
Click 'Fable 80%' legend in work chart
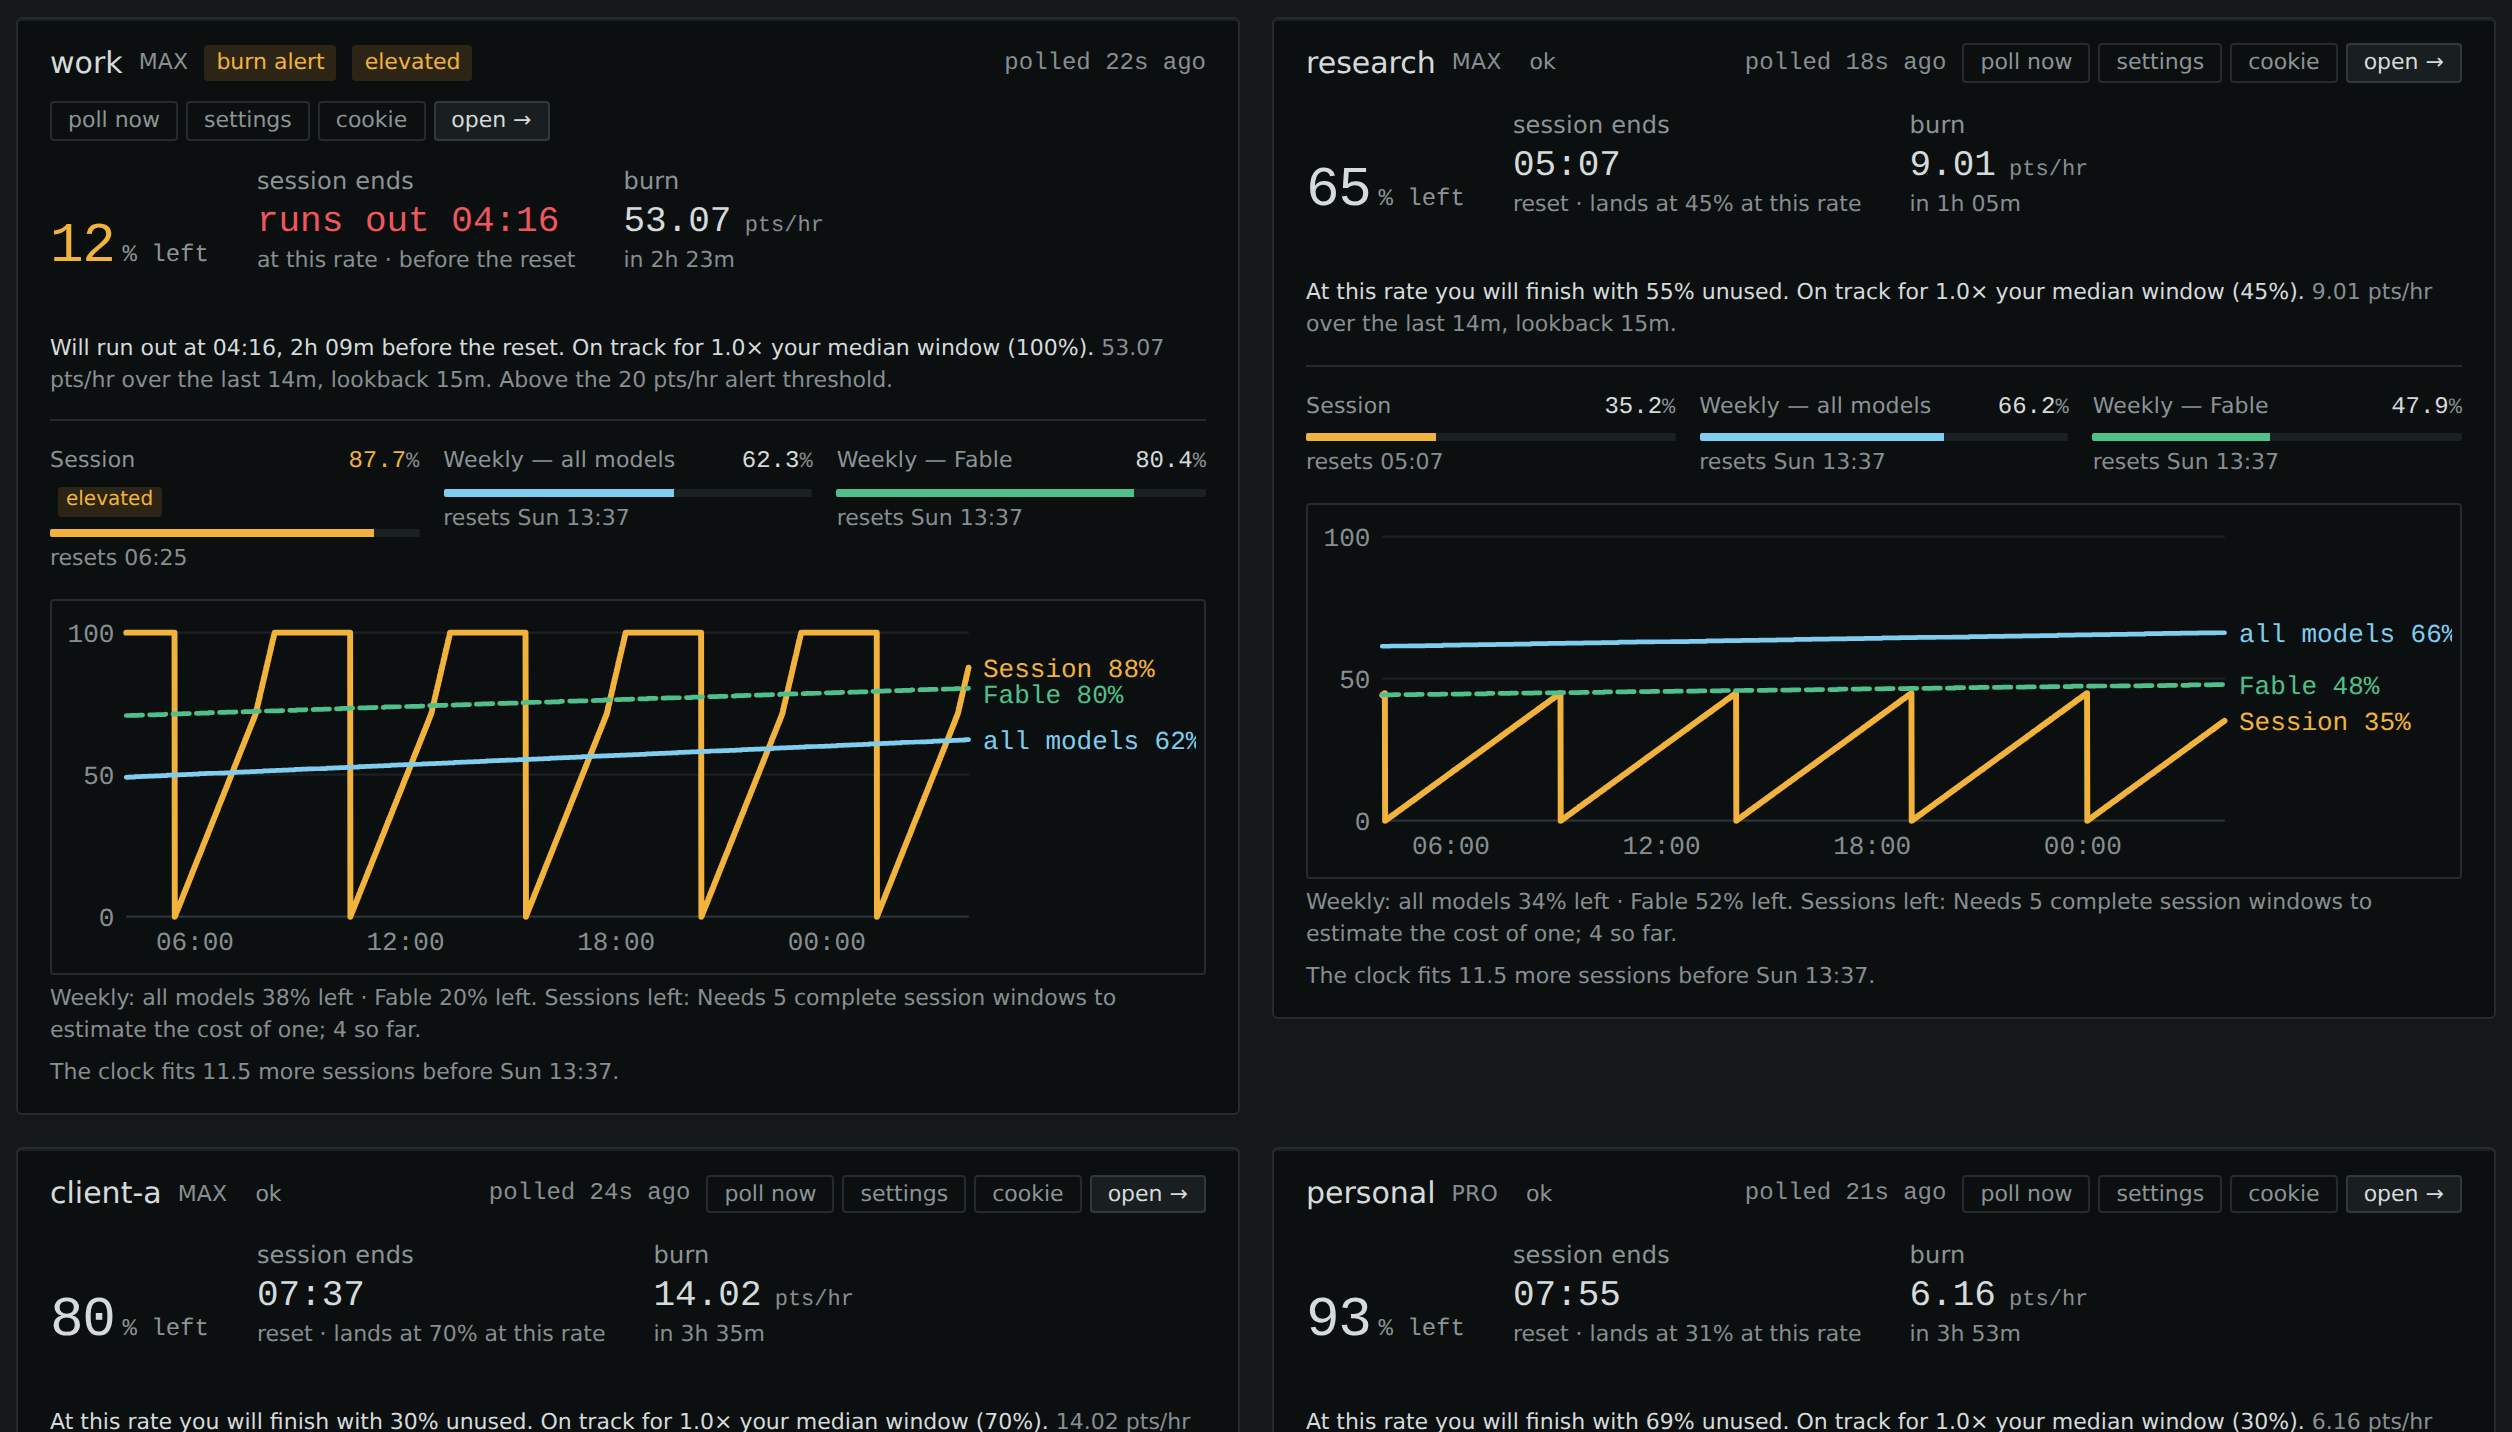point(1053,695)
